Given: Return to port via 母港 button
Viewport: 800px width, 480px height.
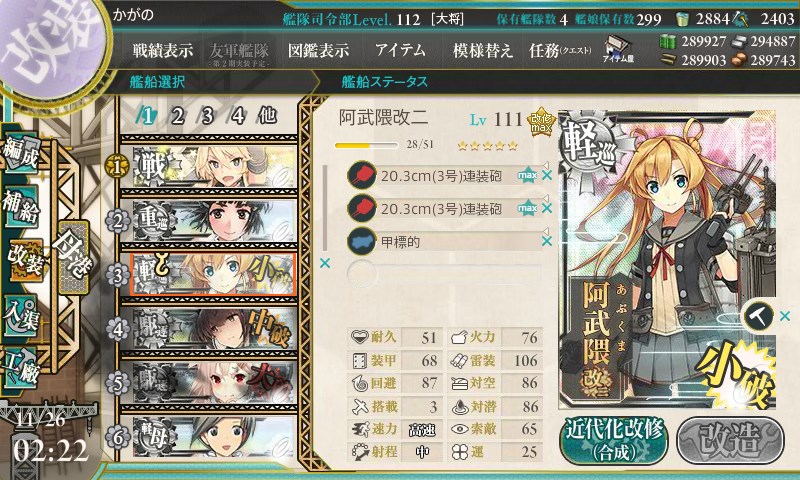Looking at the screenshot, I should 74,258.
